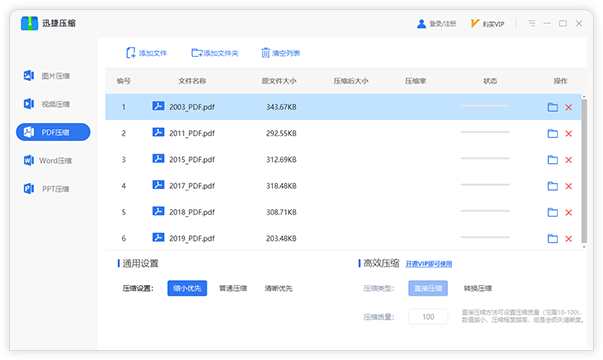Open folder for 2011_PDF.pdf
Image resolution: width=603 pixels, height=360 pixels.
click(553, 133)
